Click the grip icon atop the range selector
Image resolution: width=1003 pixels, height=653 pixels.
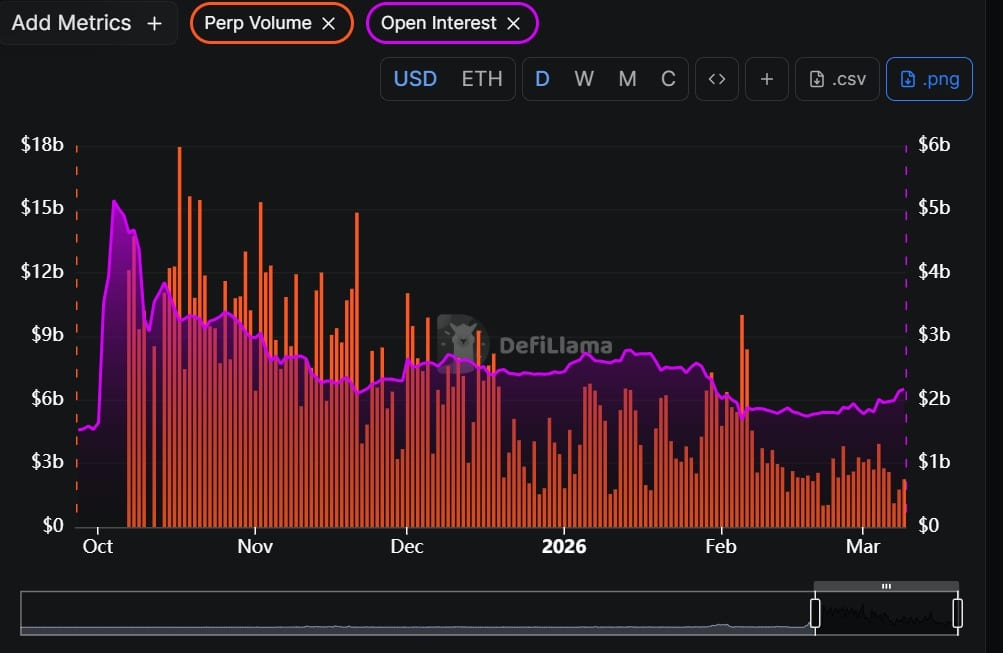coord(886,586)
